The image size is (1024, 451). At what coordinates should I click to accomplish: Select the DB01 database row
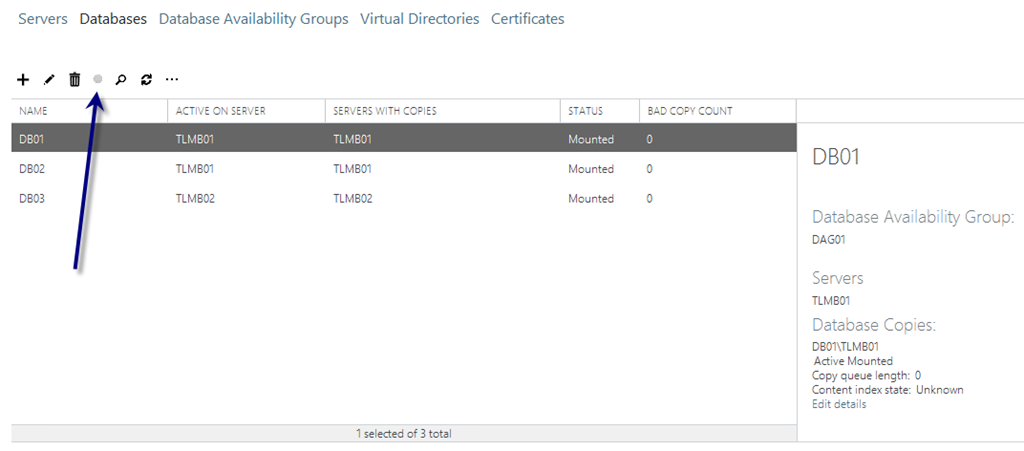(404, 139)
